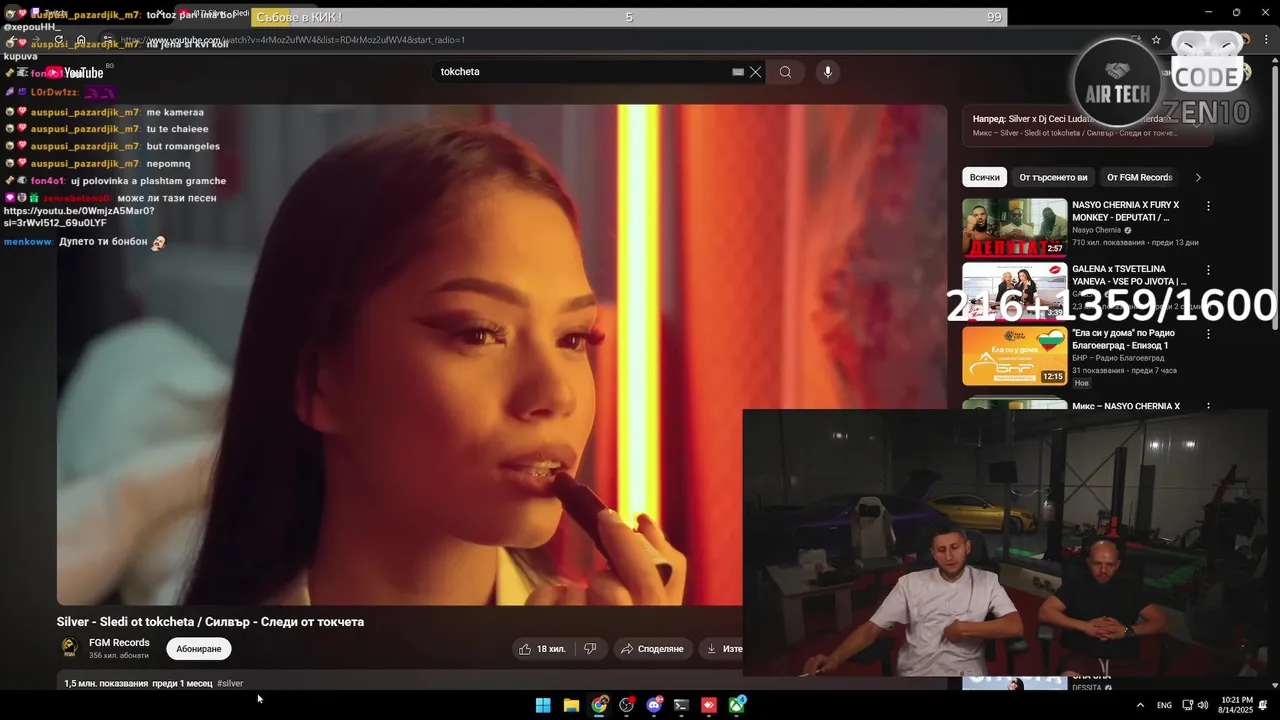Click the download button beside Споделяне

pos(722,649)
